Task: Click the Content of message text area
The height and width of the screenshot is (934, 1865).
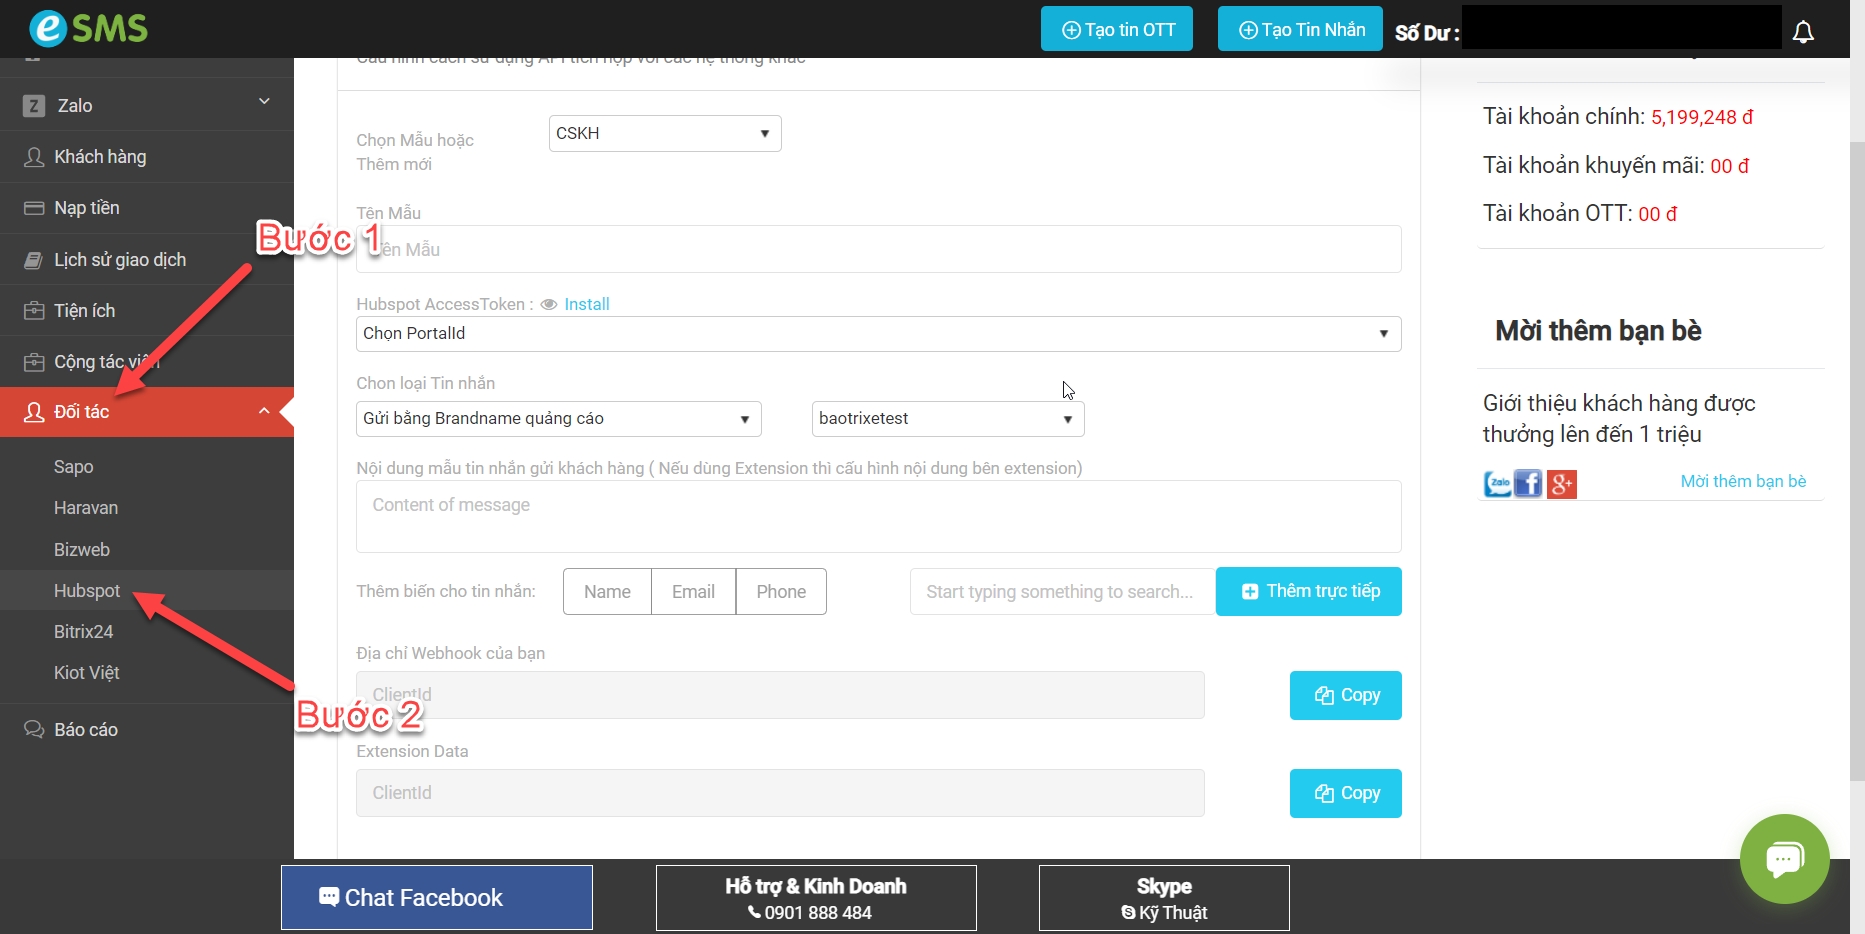Action: (x=877, y=517)
